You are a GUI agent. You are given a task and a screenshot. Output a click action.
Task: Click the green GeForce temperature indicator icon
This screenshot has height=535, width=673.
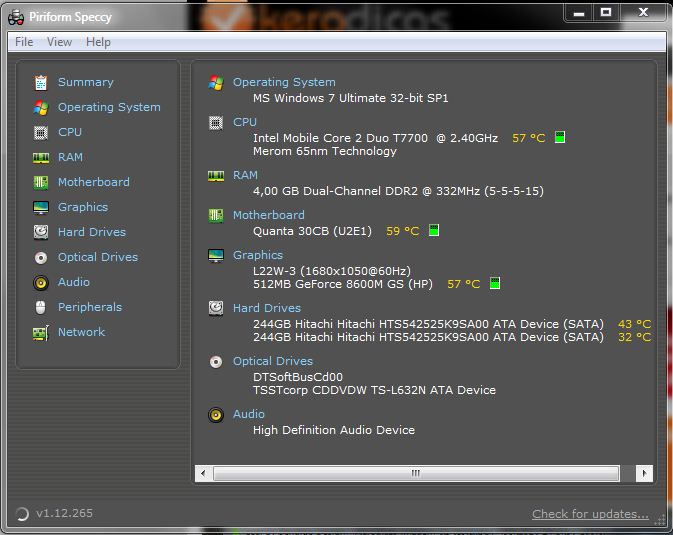coord(495,283)
